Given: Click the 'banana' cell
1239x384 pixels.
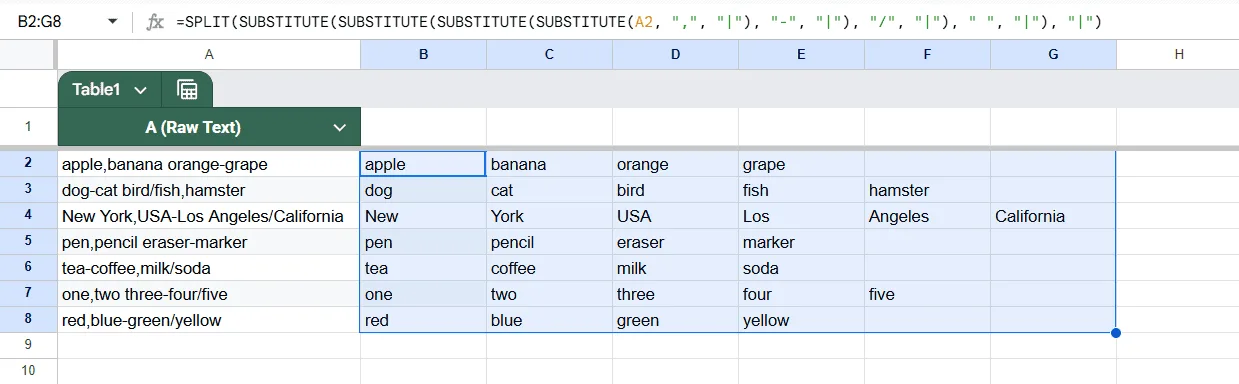Looking at the screenshot, I should tap(549, 164).
